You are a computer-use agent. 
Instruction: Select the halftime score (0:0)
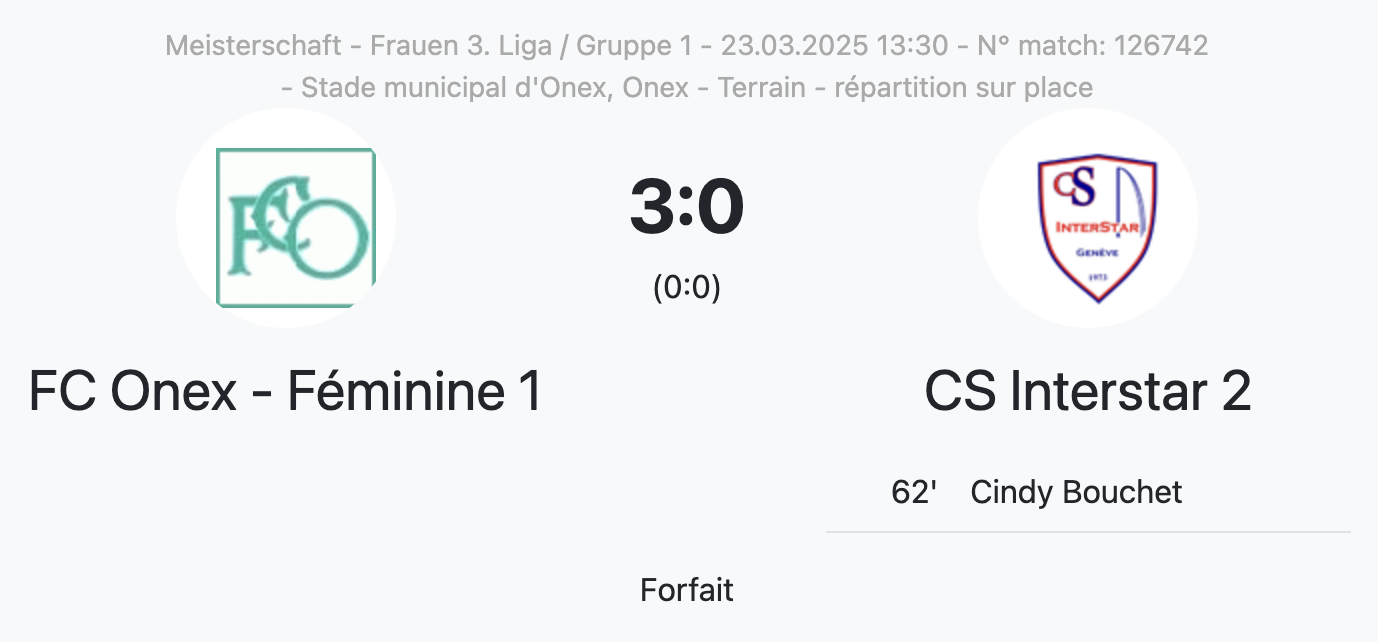(687, 288)
